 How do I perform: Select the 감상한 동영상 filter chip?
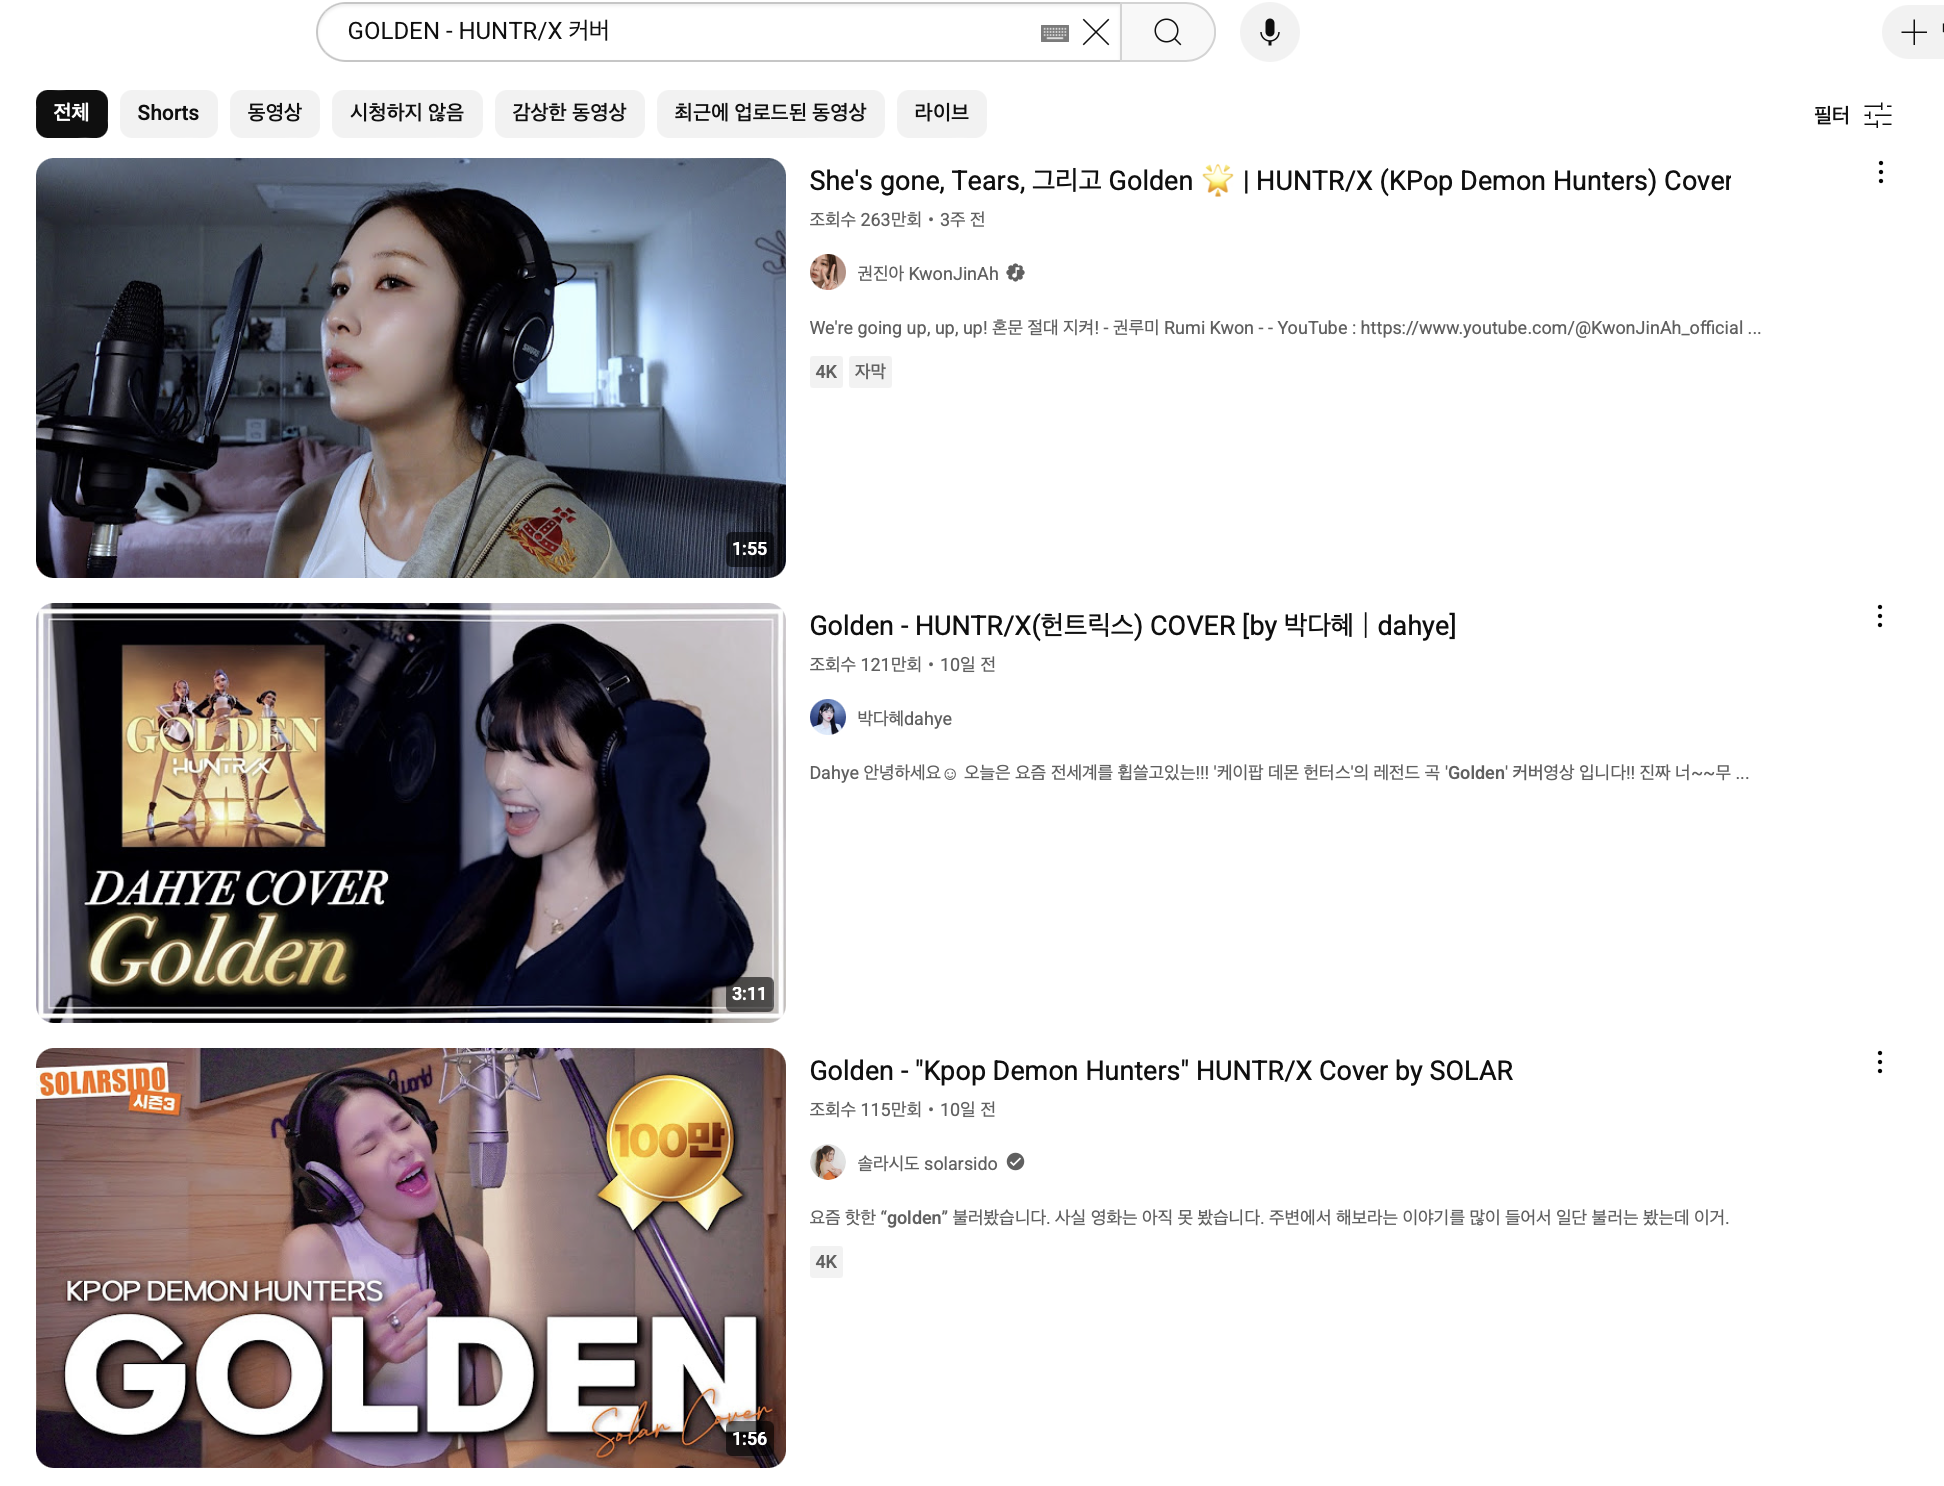tap(569, 113)
